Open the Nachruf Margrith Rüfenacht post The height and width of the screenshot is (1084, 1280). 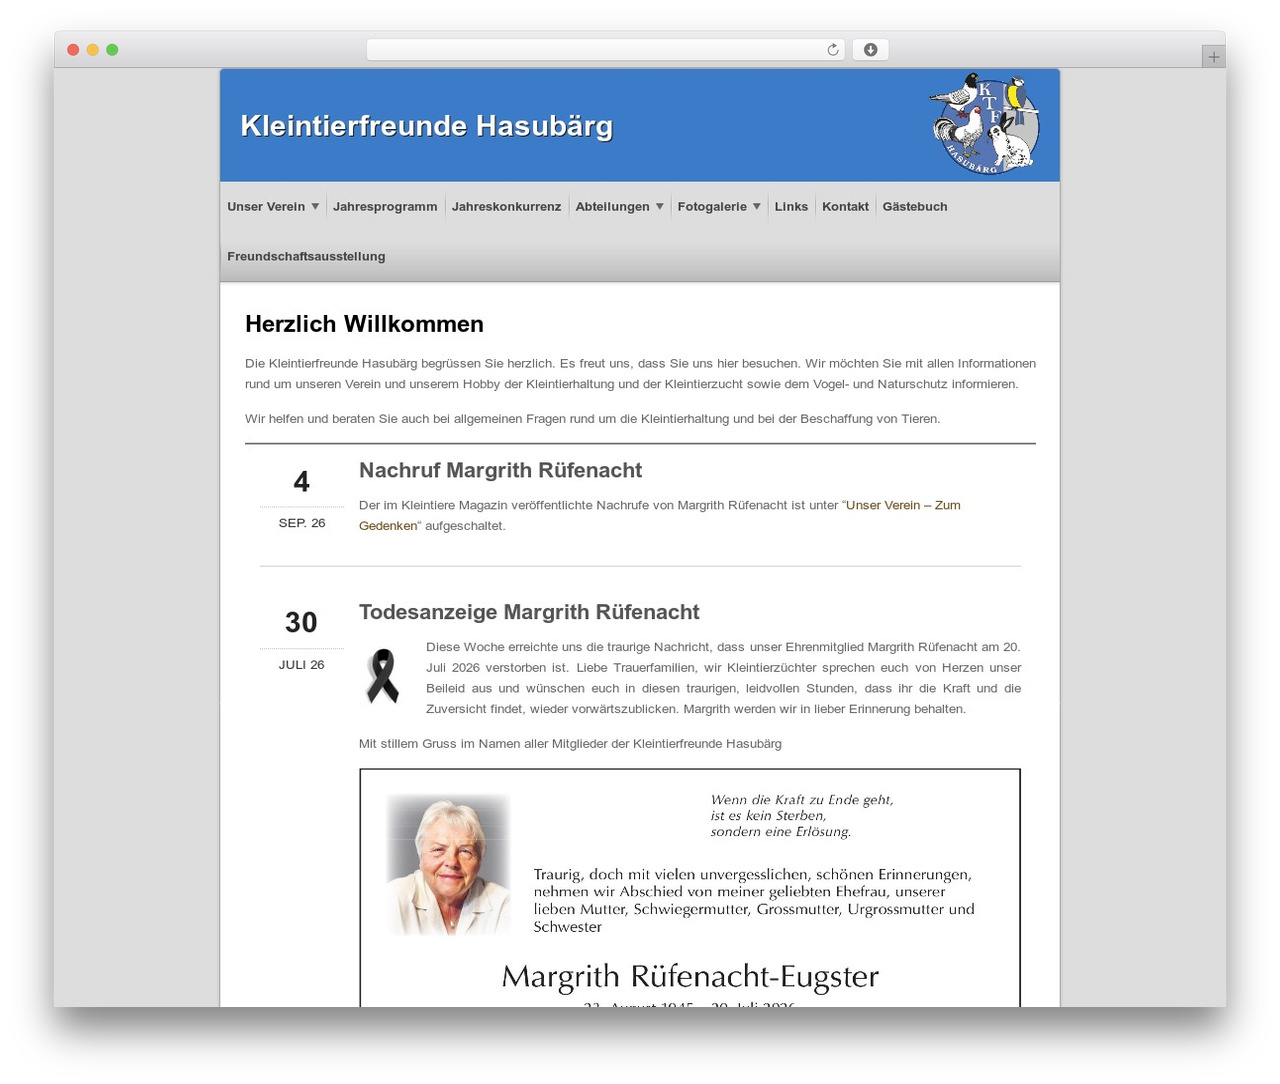pyautogui.click(x=500, y=470)
